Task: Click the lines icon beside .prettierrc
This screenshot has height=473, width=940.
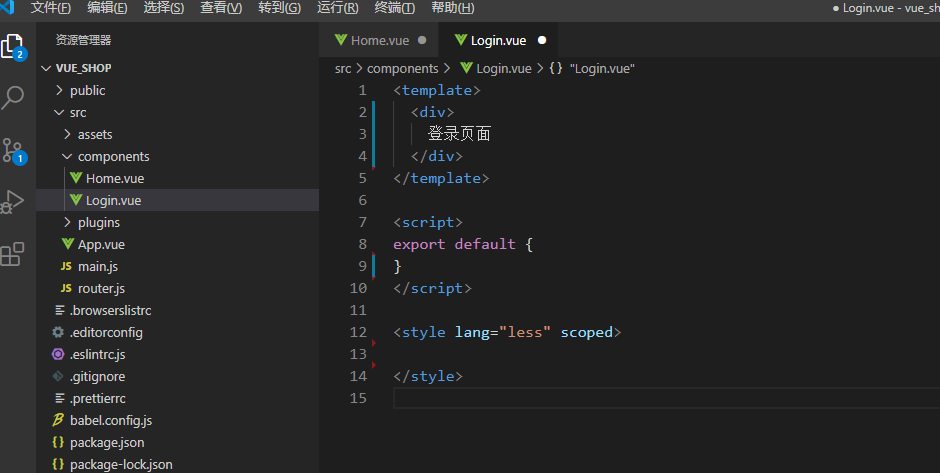Action: point(59,398)
